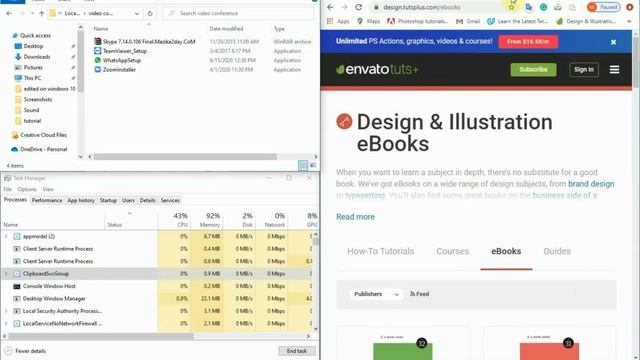Open the Apps bookmark shortcut
Viewport: 640px width, 360px height.
338,21
